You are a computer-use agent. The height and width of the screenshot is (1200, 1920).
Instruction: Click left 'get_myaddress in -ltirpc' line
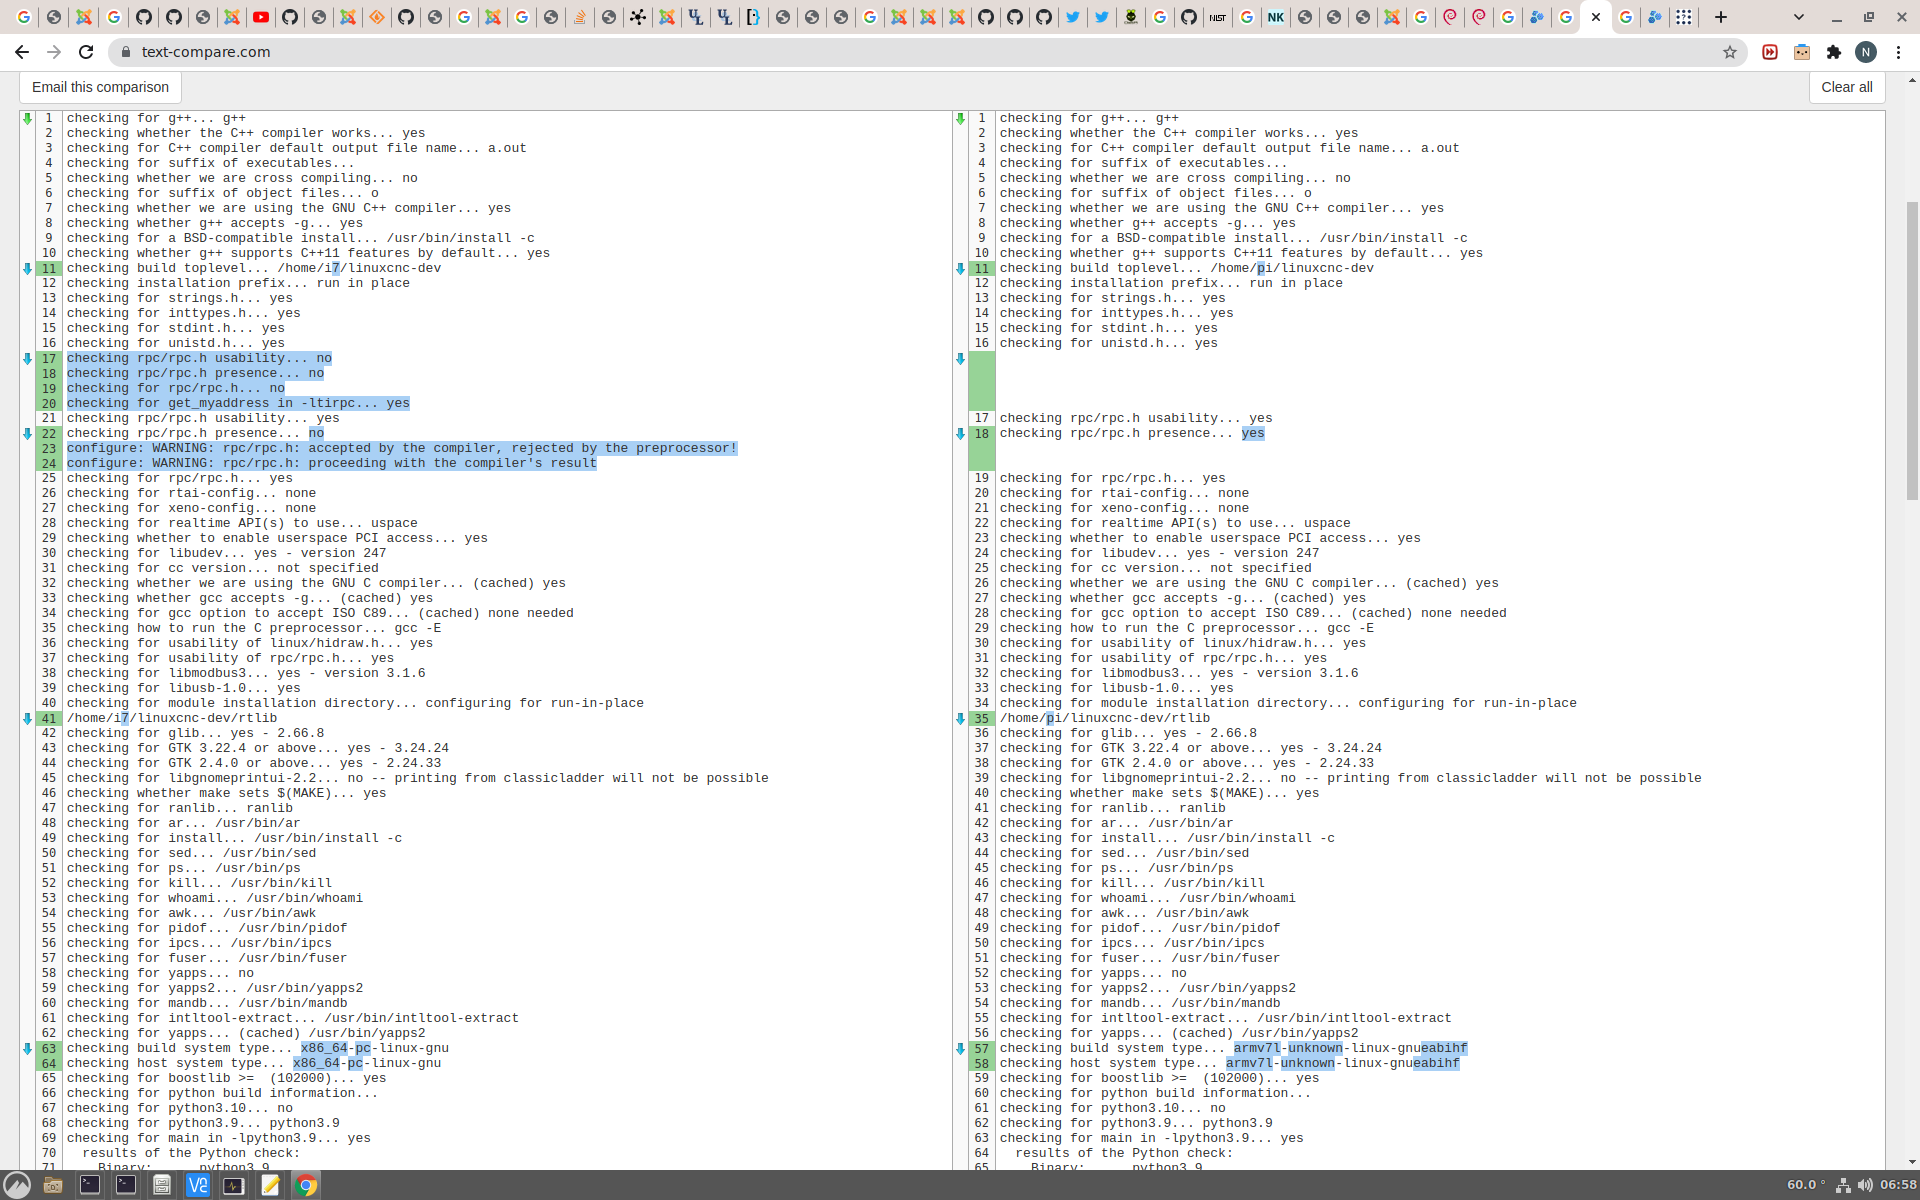tap(238, 403)
